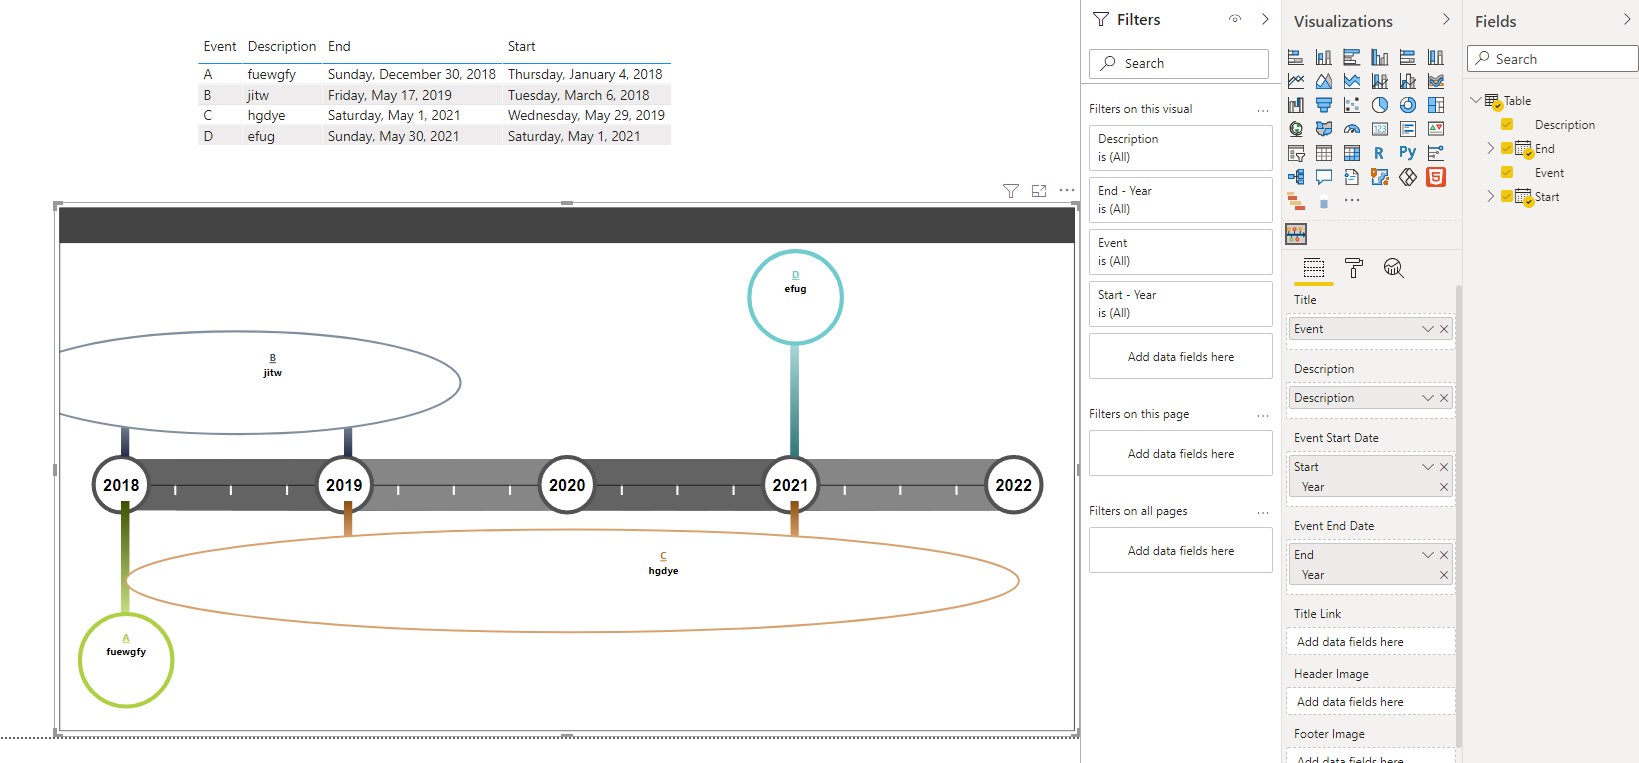
Task: Choose the R script visual
Action: (x=1380, y=153)
